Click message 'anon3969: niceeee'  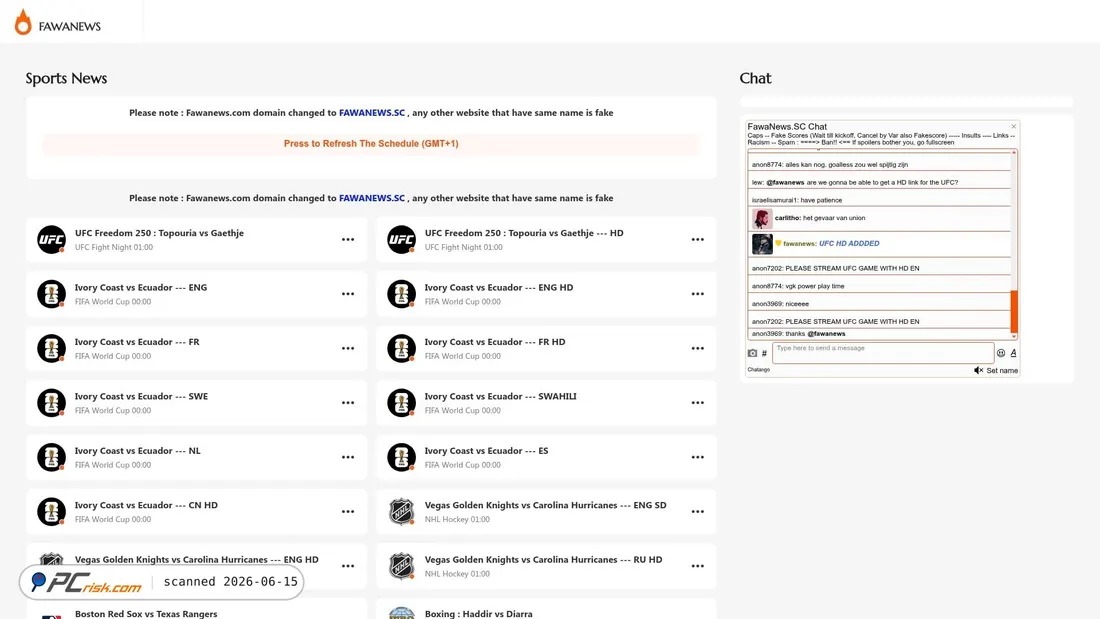coord(780,304)
